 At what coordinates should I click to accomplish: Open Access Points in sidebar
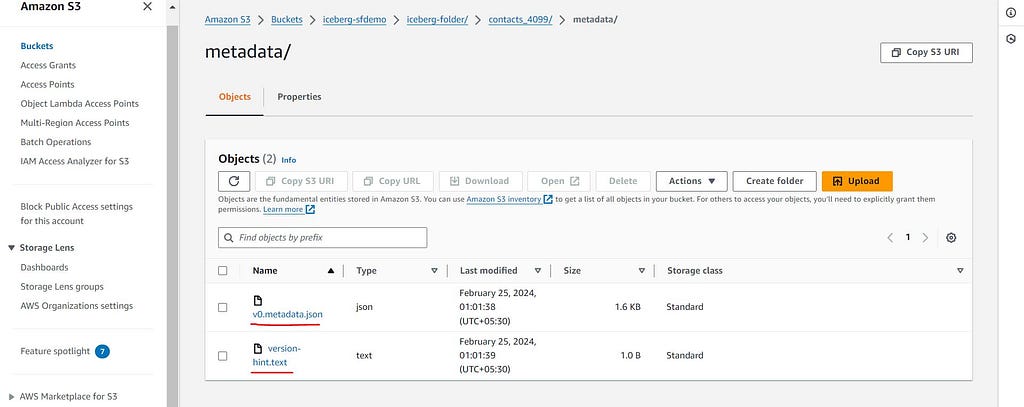point(47,84)
